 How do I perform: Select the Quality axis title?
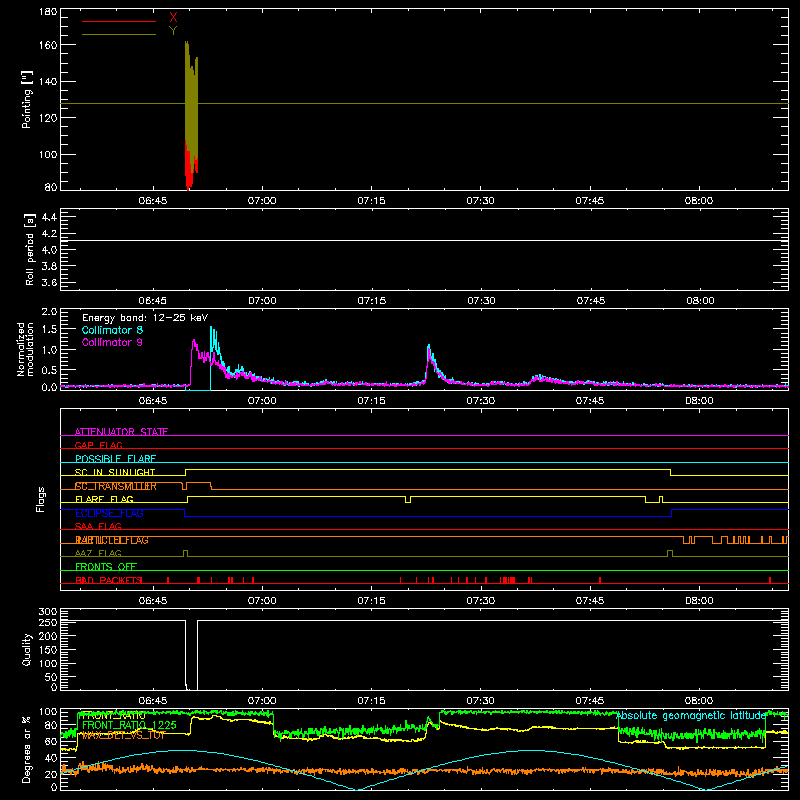[x=27, y=649]
